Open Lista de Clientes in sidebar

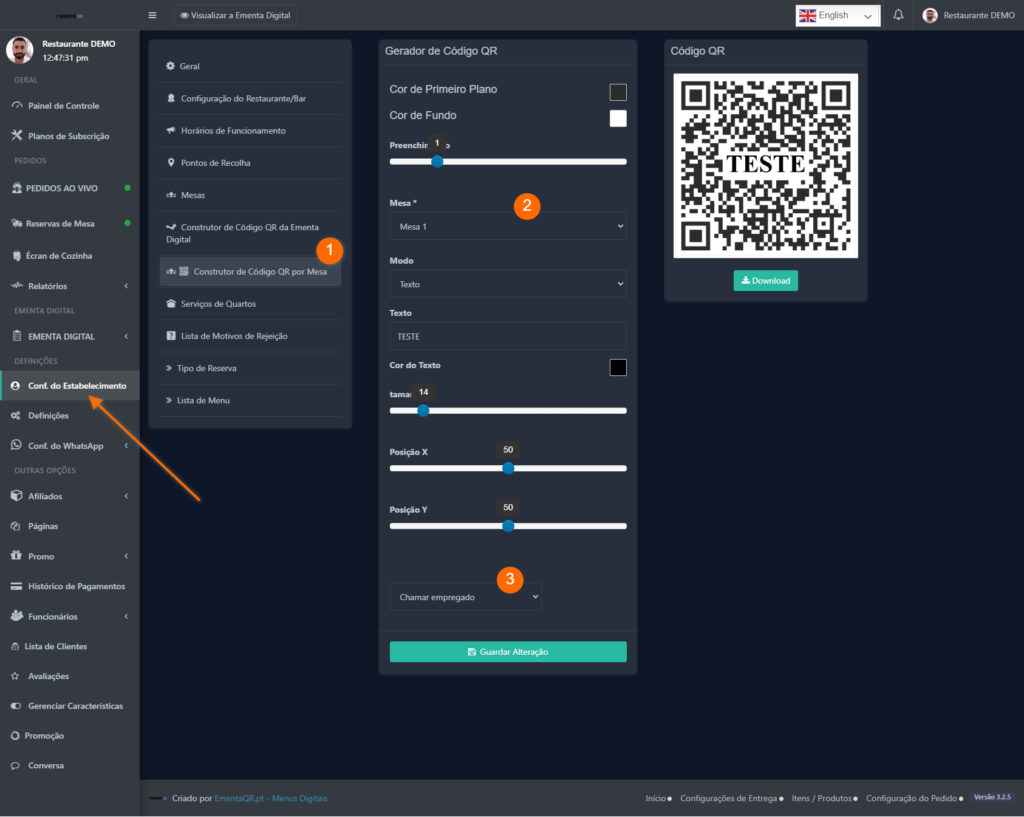point(55,646)
